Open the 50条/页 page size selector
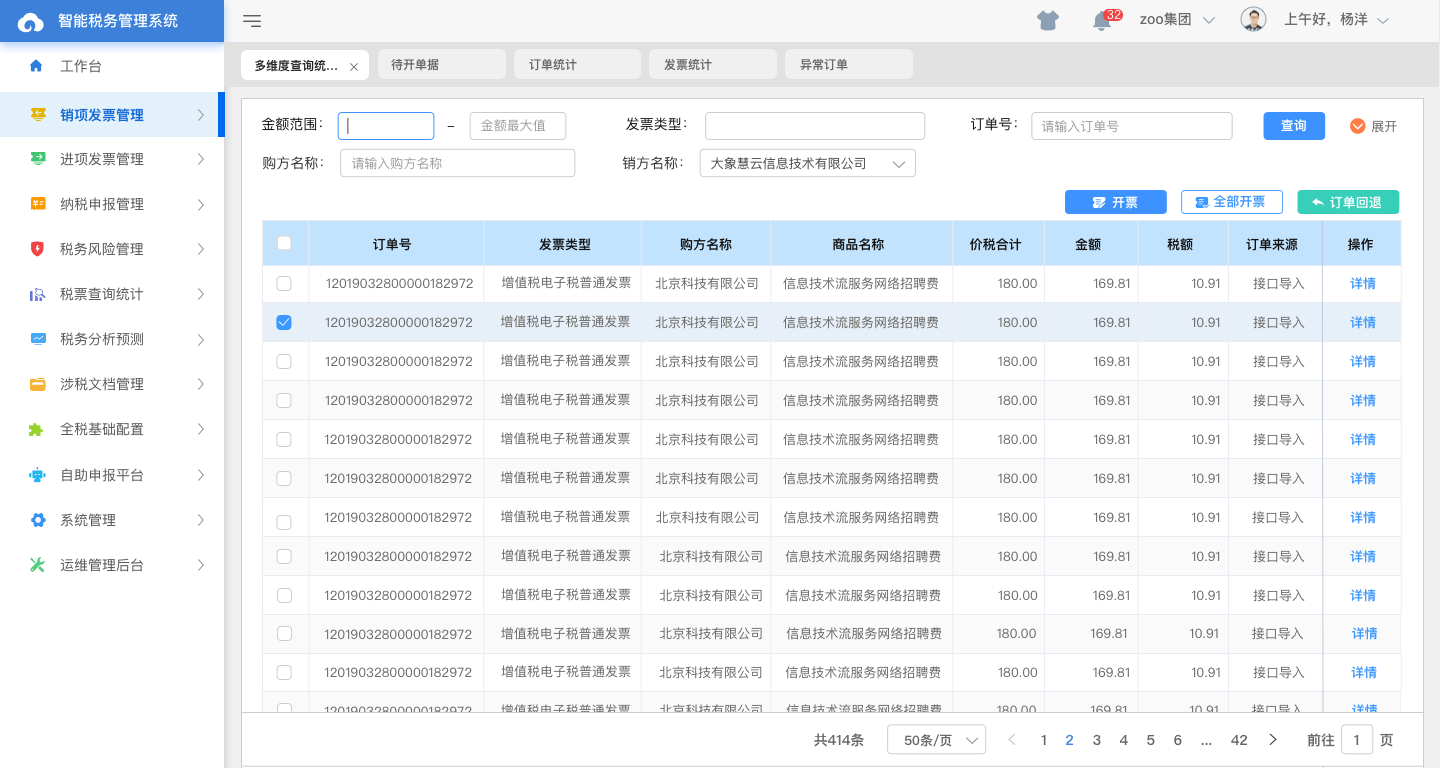This screenshot has height=768, width=1440. coord(936,739)
